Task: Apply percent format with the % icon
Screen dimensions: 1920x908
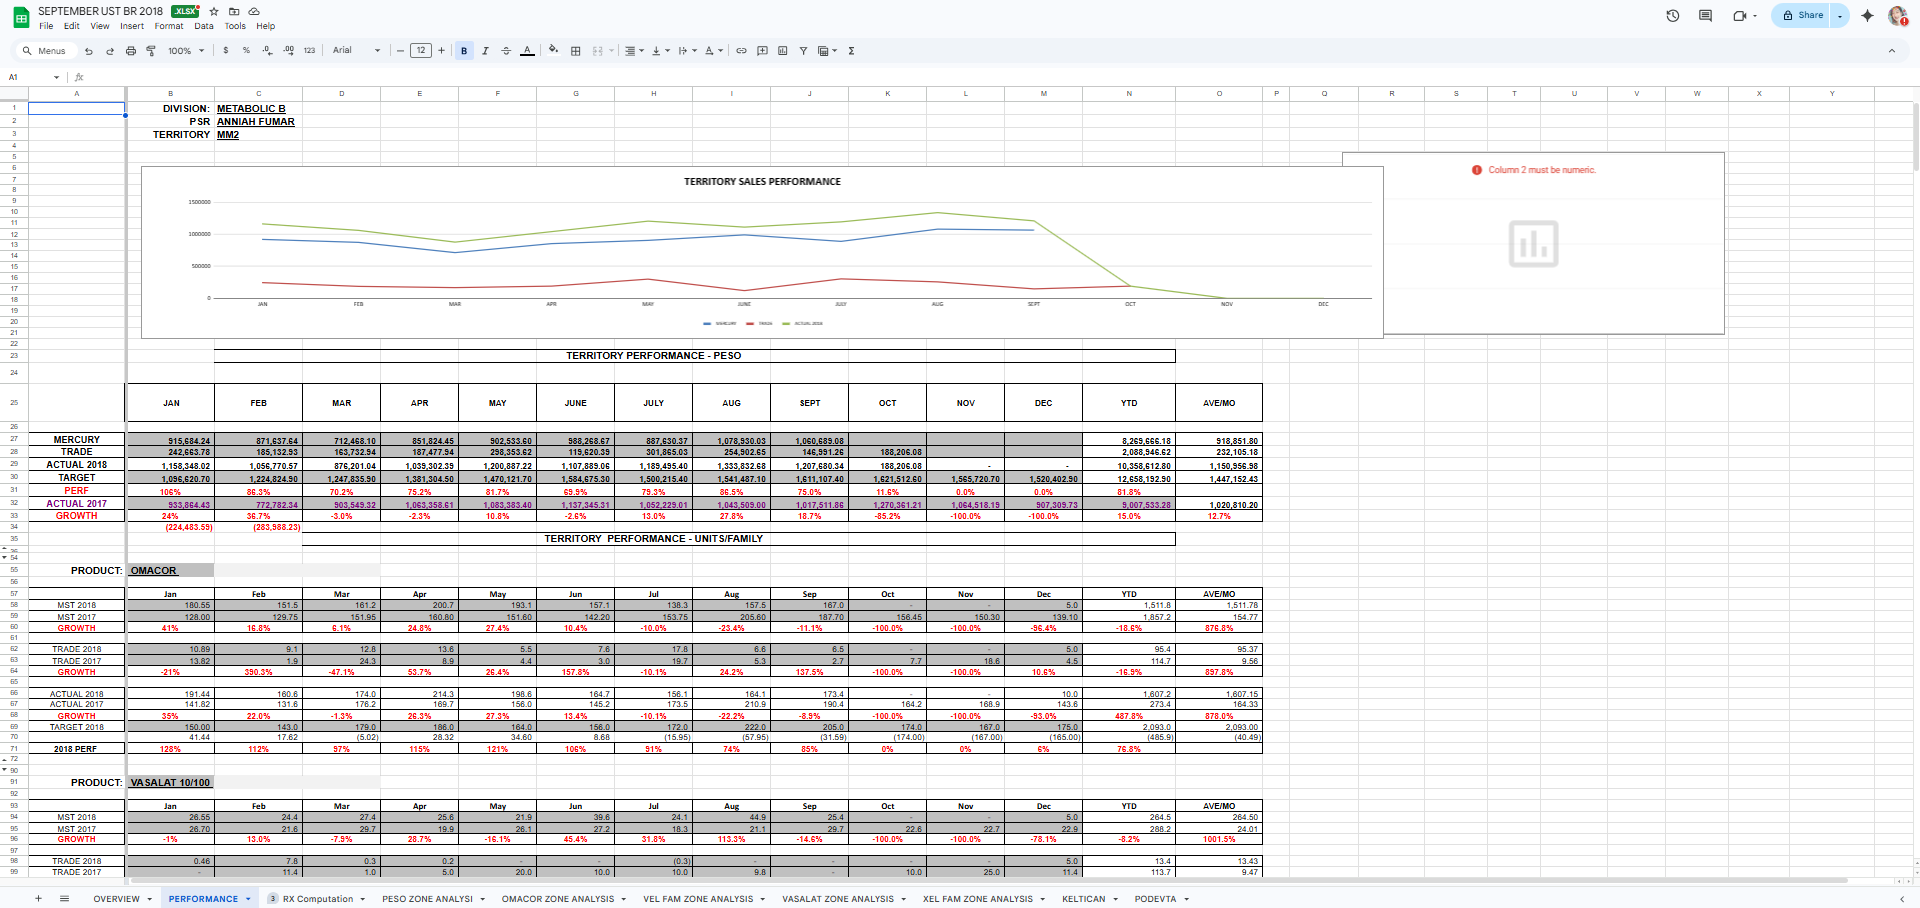Action: (x=246, y=51)
